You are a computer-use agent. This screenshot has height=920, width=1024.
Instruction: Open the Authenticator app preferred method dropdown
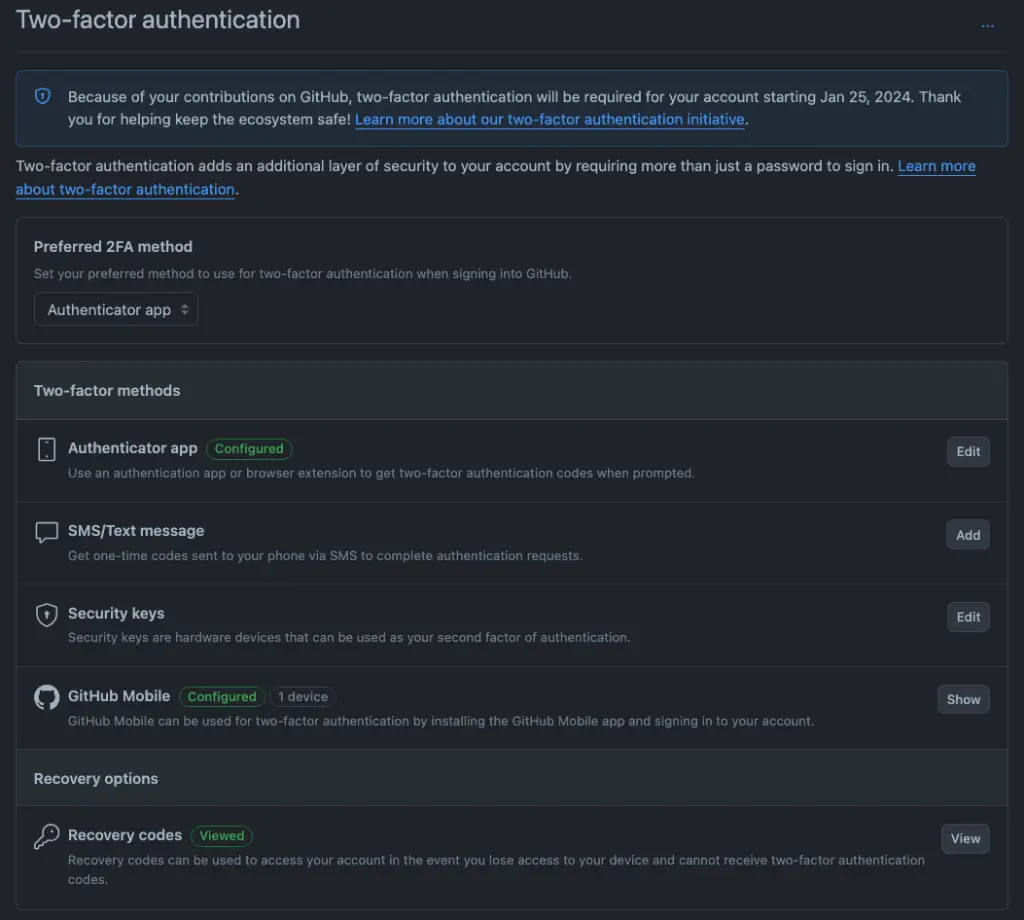116,309
